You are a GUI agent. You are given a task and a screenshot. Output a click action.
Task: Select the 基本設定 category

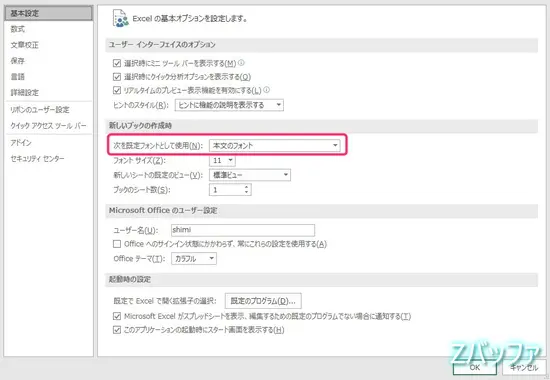[x=48, y=13]
